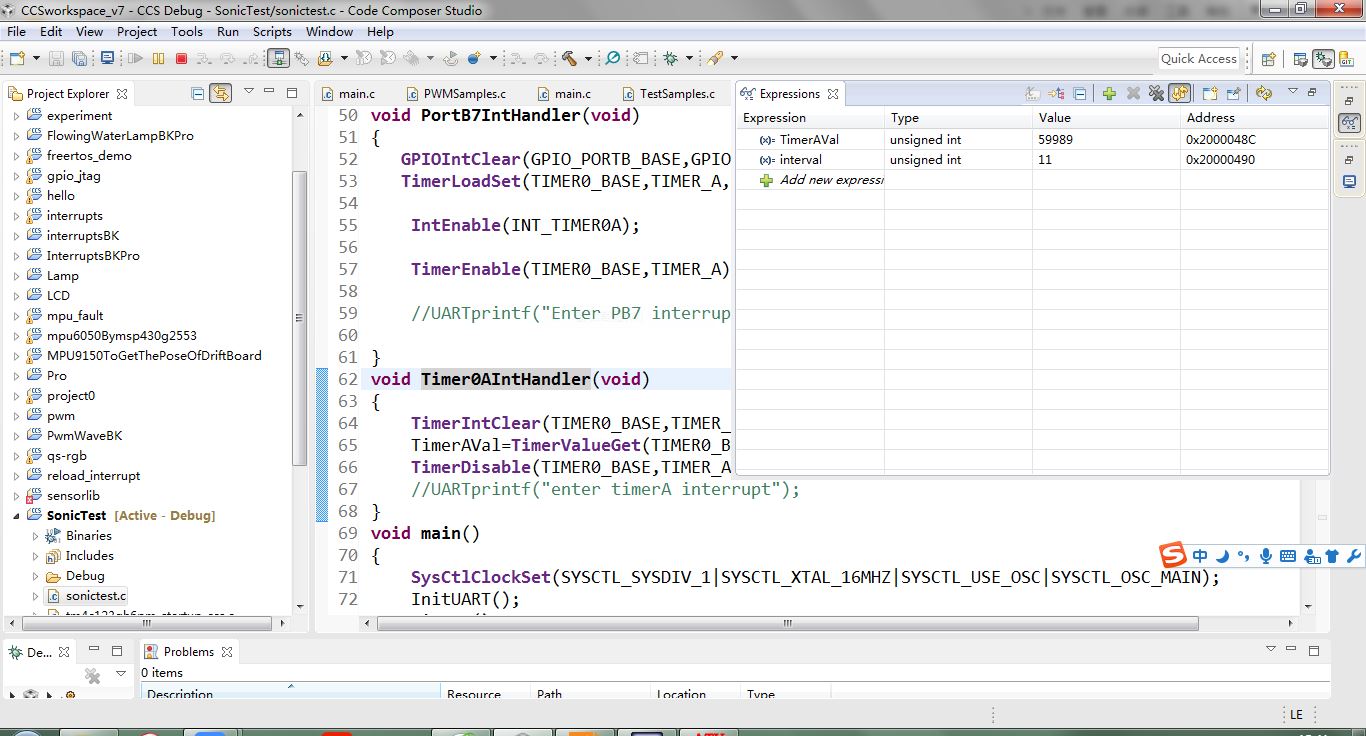Add a new expression with green plus icon
The width and height of the screenshot is (1366, 736).
click(x=1109, y=93)
